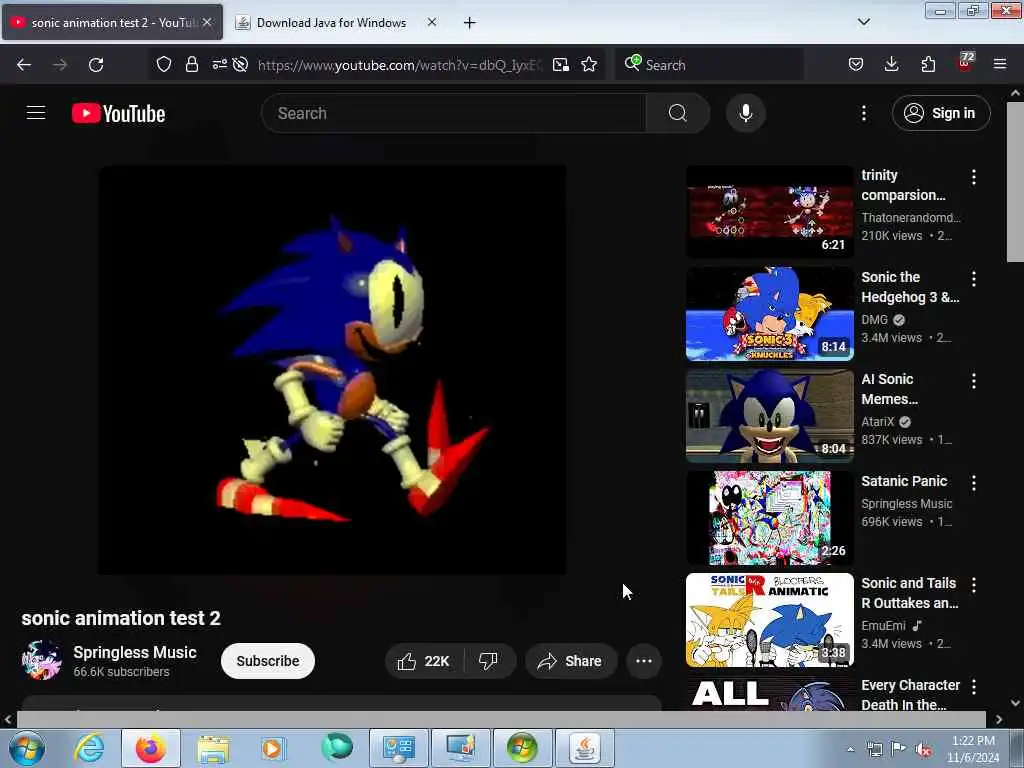This screenshot has width=1024, height=768.
Task: Click the horizontal scrollbar at page bottom
Action: [501, 719]
